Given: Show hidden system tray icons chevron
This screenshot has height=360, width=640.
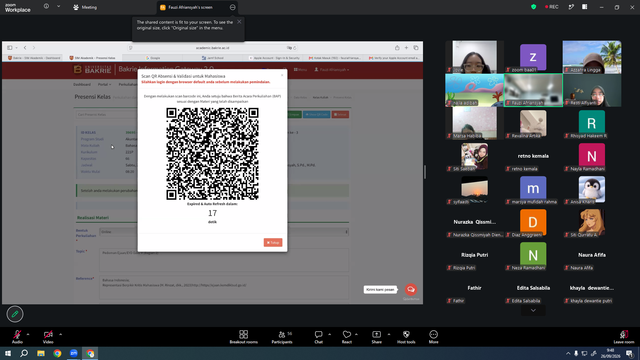Looking at the screenshot, I should 568,353.
